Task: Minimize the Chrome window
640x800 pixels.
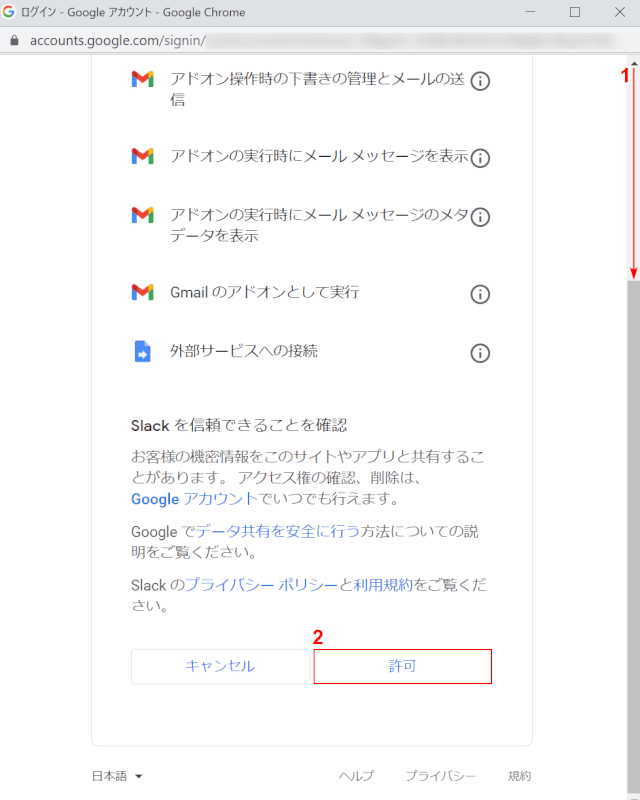Action: tap(530, 12)
